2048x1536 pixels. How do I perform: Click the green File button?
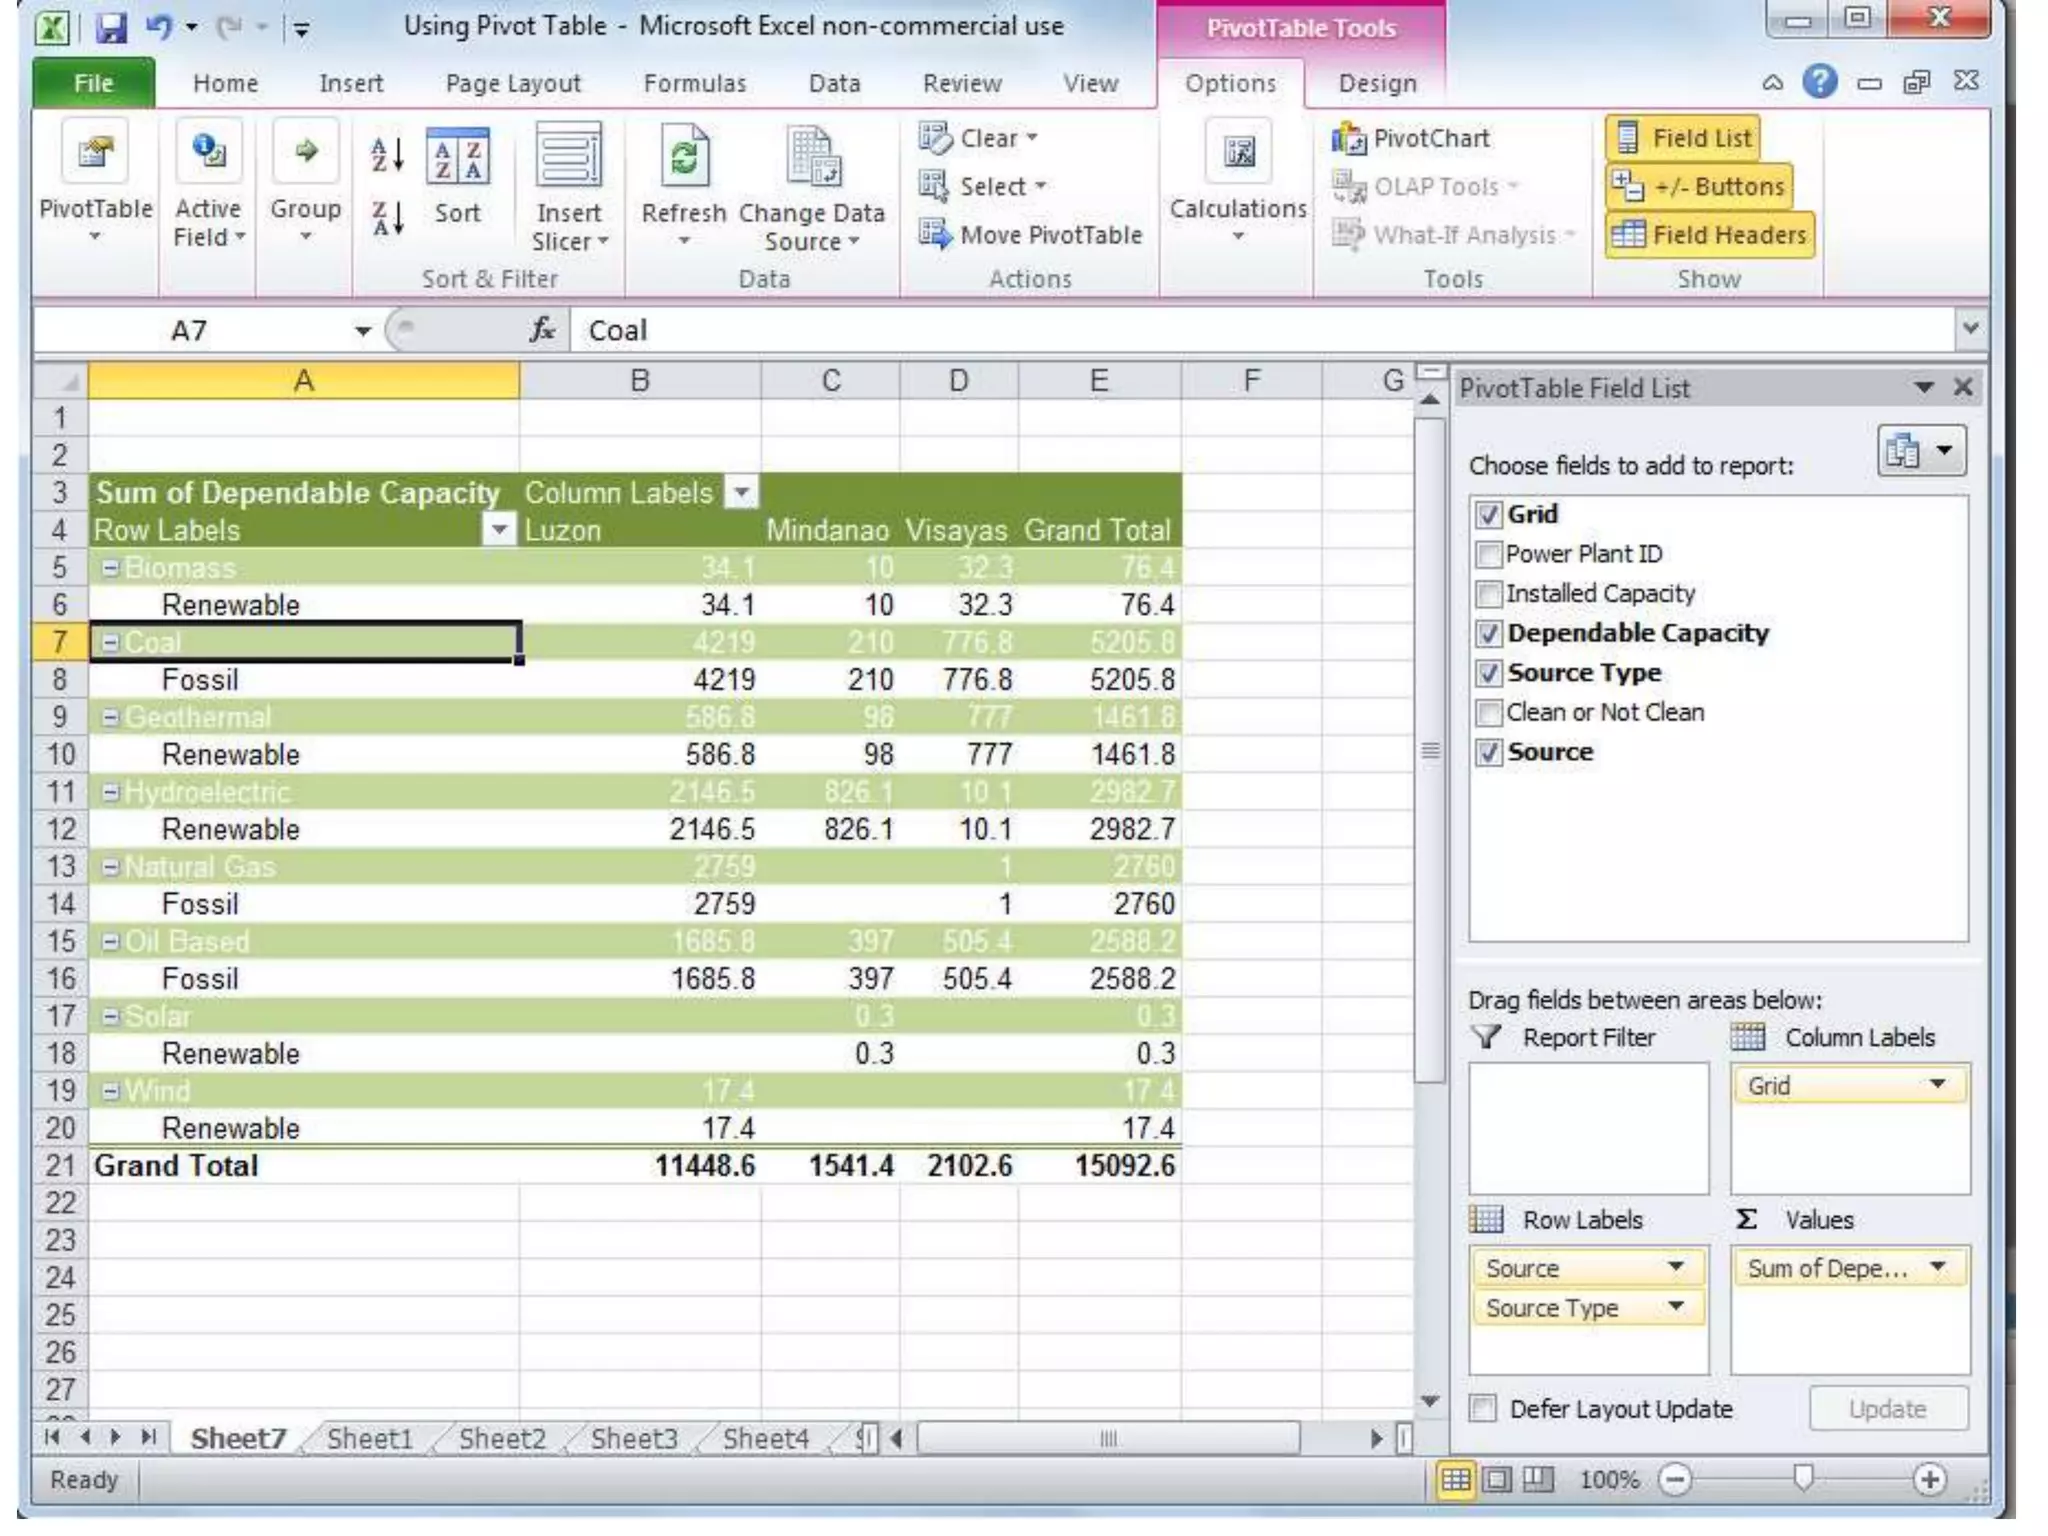(x=93, y=83)
